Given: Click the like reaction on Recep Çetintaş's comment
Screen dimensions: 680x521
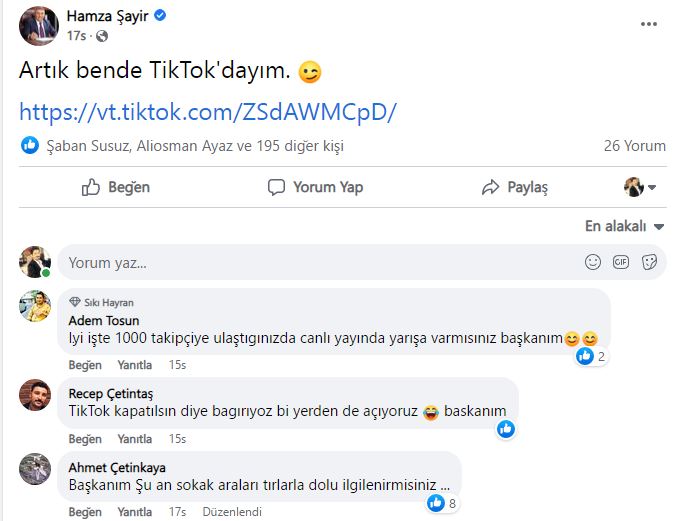Looking at the screenshot, I should point(506,429).
